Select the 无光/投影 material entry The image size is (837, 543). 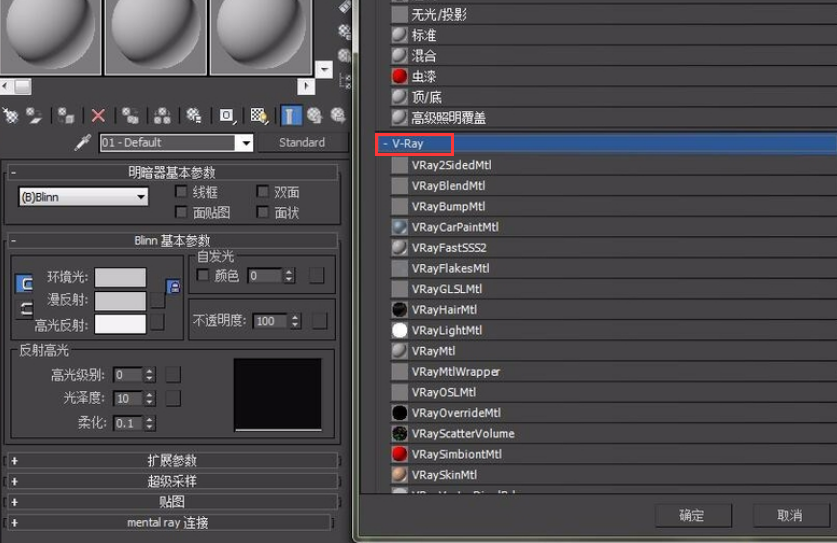click(x=429, y=14)
